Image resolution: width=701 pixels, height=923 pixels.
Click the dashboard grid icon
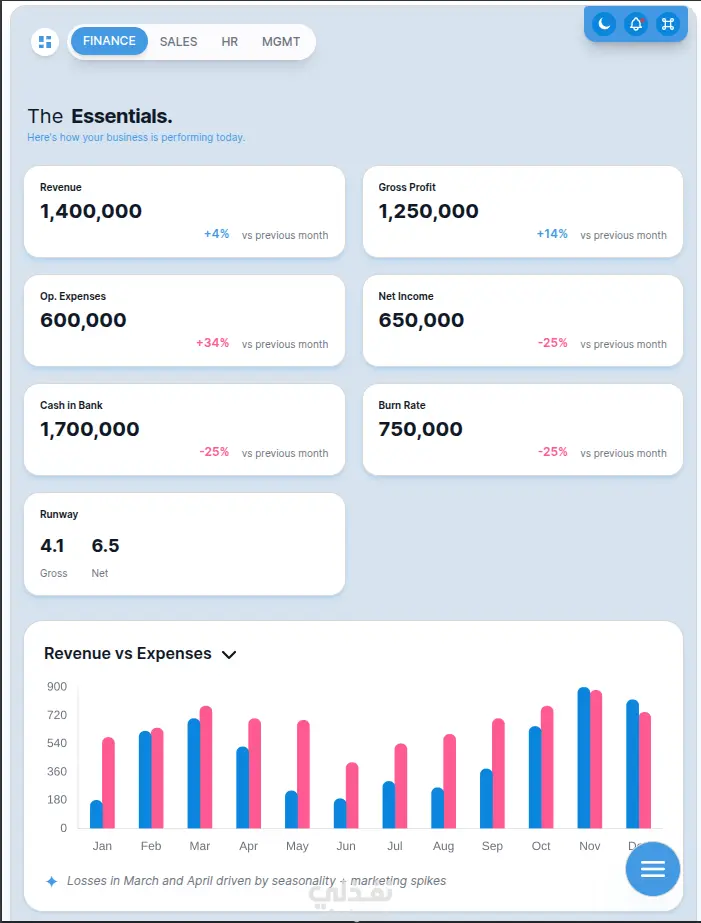(x=45, y=42)
